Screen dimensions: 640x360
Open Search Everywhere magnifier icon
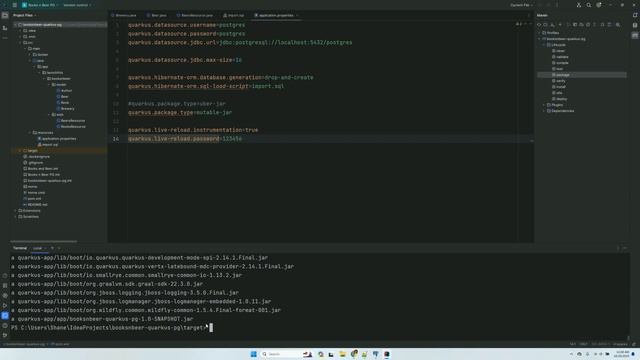coord(589,5)
